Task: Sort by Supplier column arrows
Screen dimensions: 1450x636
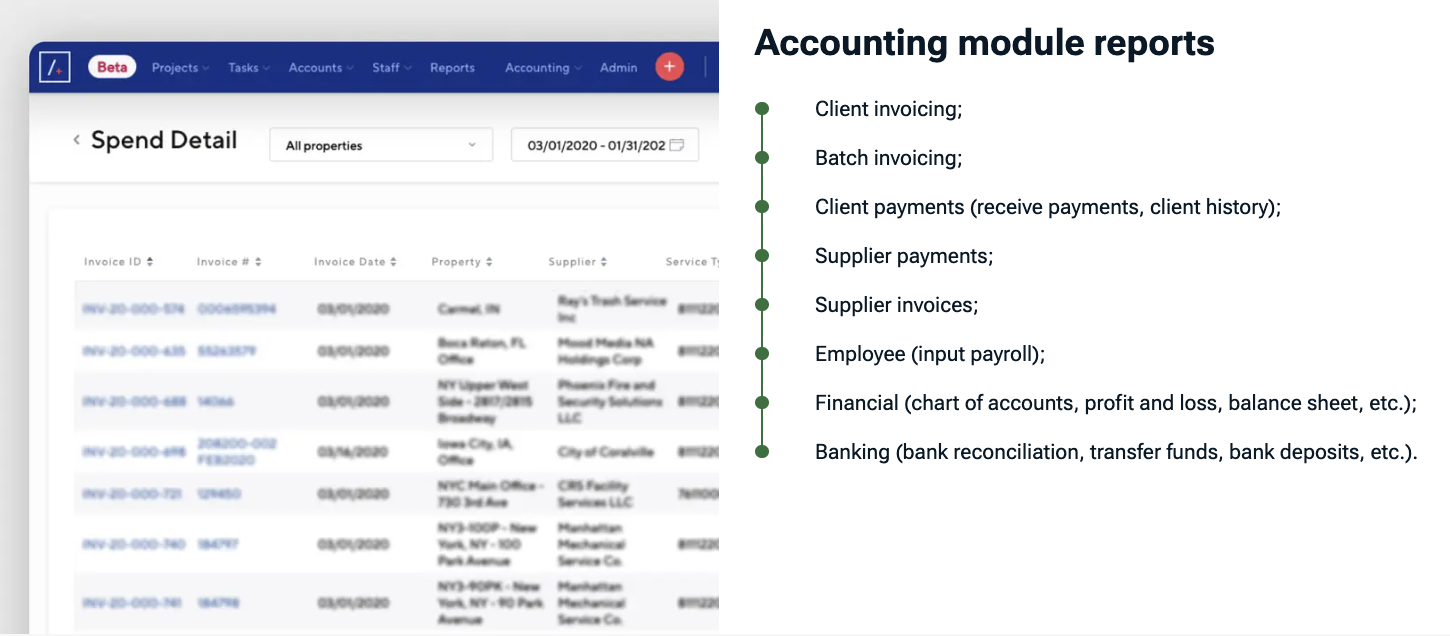Action: click(604, 262)
